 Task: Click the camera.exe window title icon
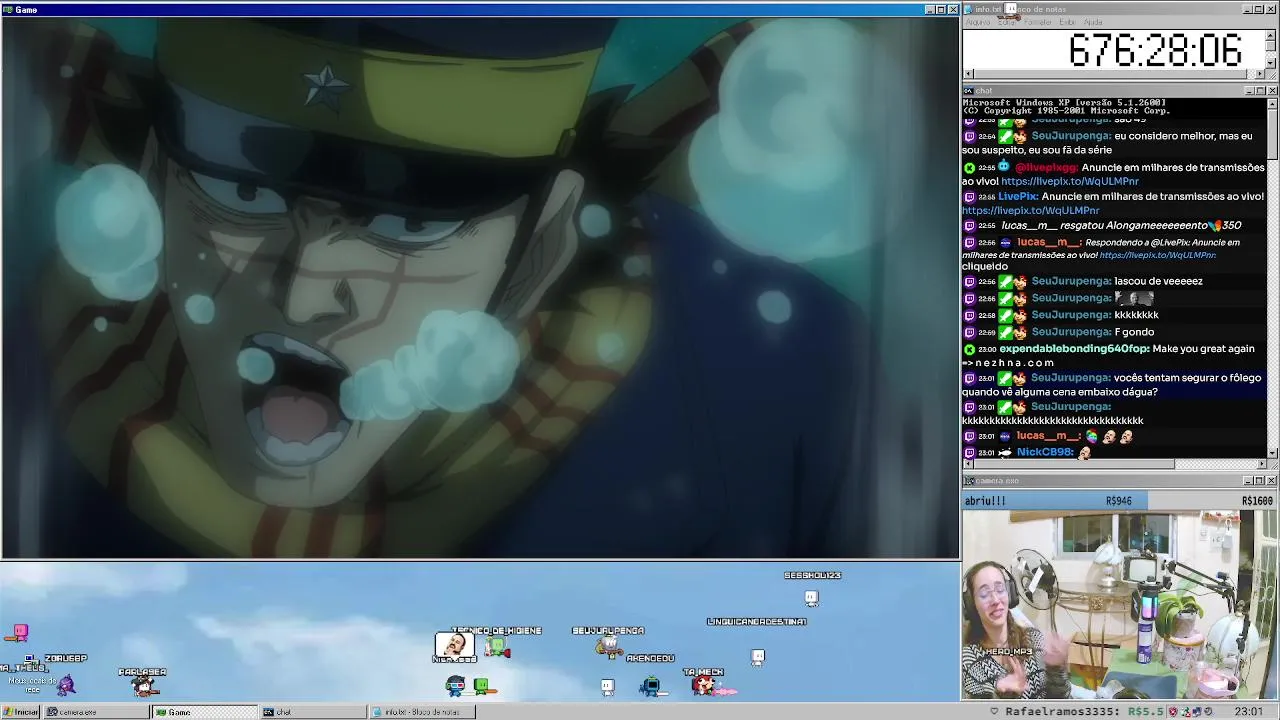[969, 481]
